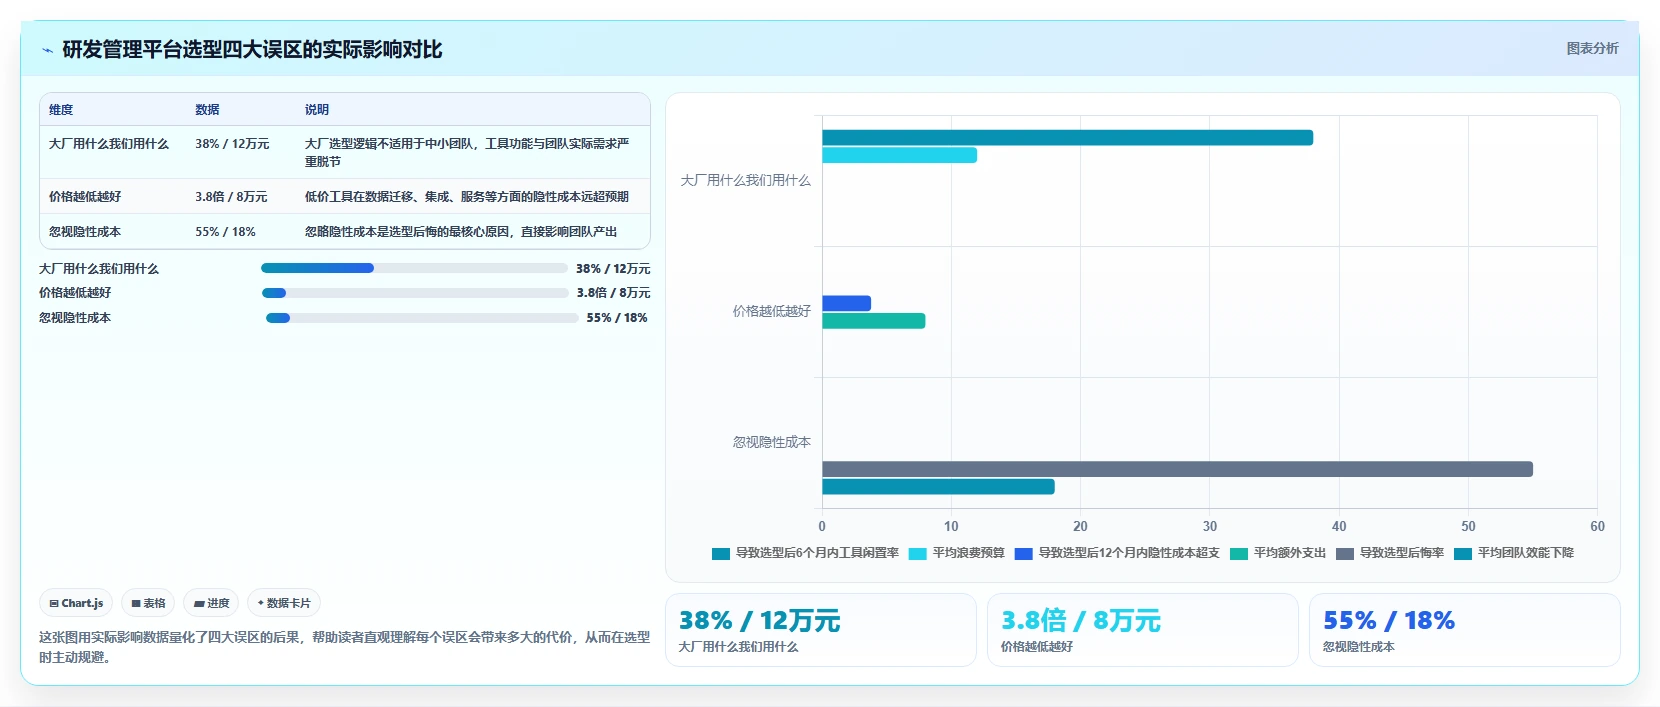Click table row name 忽视隐性成本
The height and width of the screenshot is (707, 1660).
click(85, 232)
